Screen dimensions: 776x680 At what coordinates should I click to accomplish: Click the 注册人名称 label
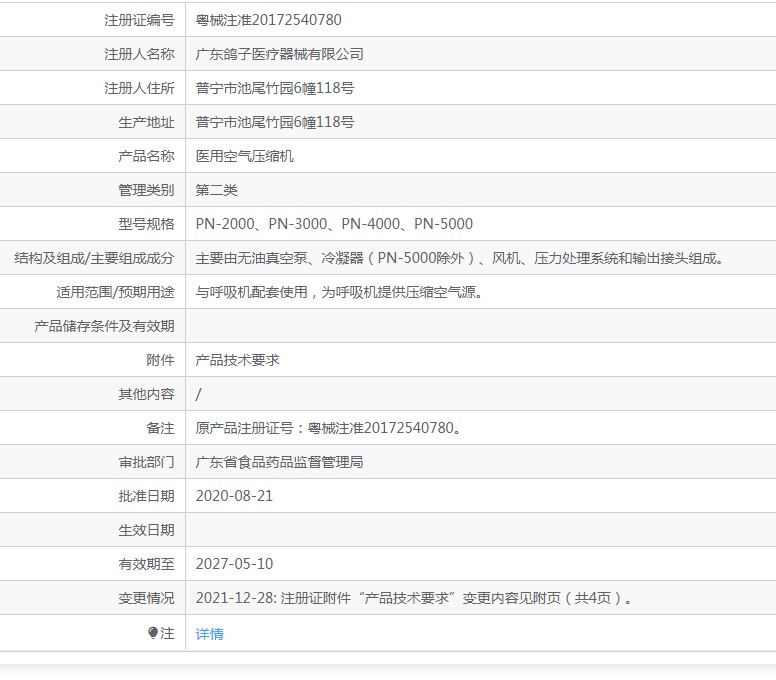(139, 54)
